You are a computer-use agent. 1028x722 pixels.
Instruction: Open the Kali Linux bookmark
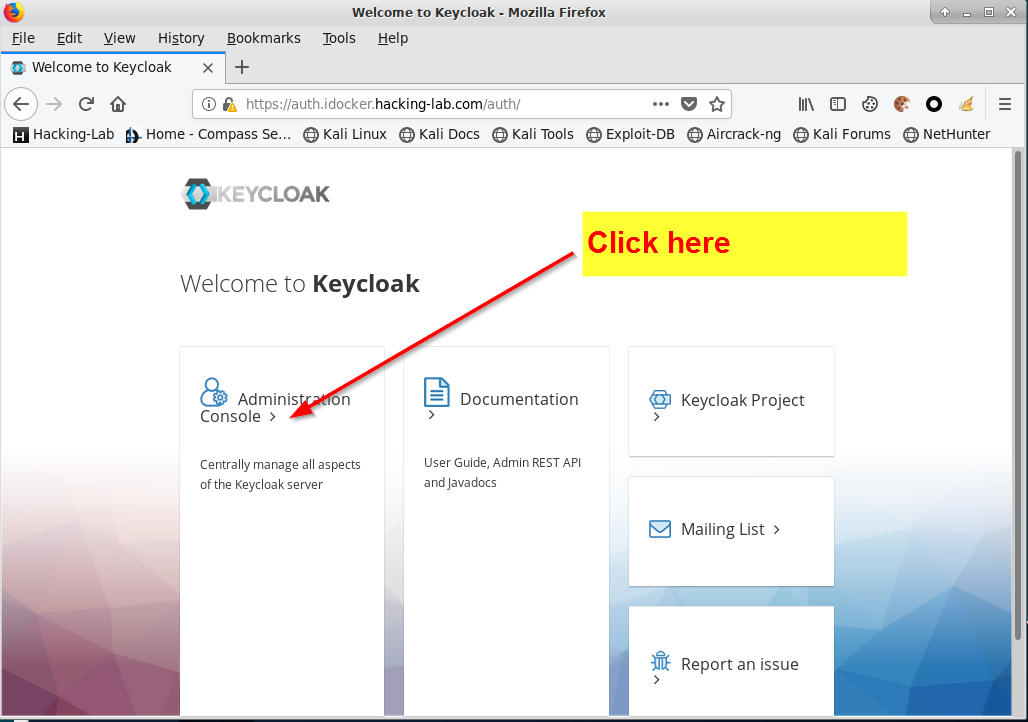(345, 134)
